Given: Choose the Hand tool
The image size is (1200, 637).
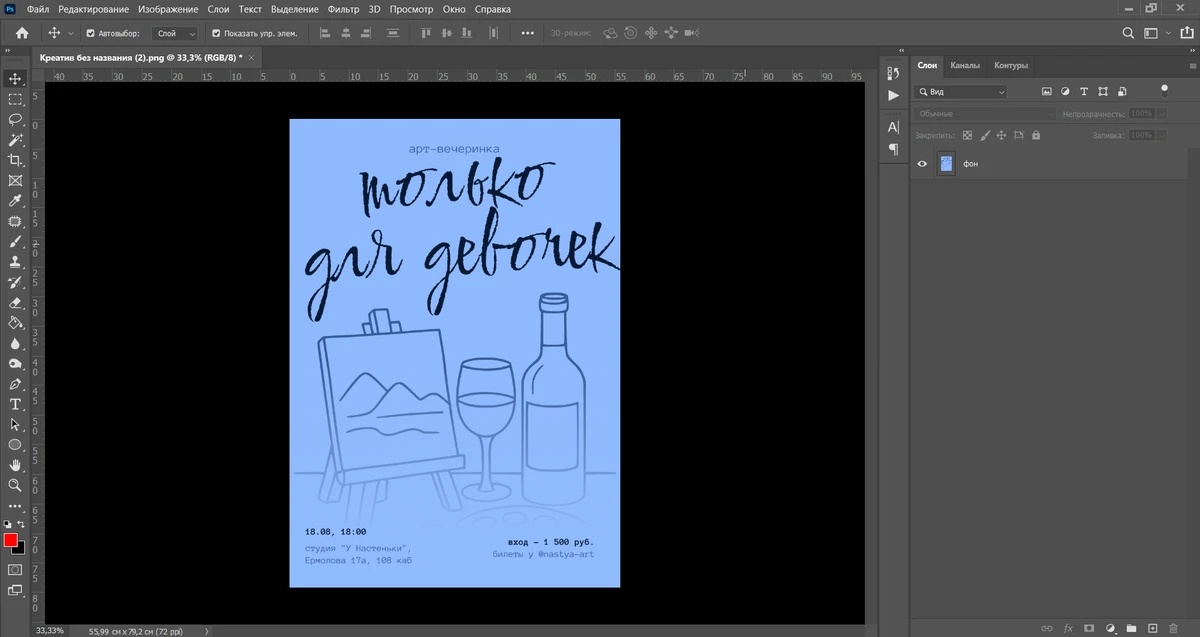Looking at the screenshot, I should 15,465.
